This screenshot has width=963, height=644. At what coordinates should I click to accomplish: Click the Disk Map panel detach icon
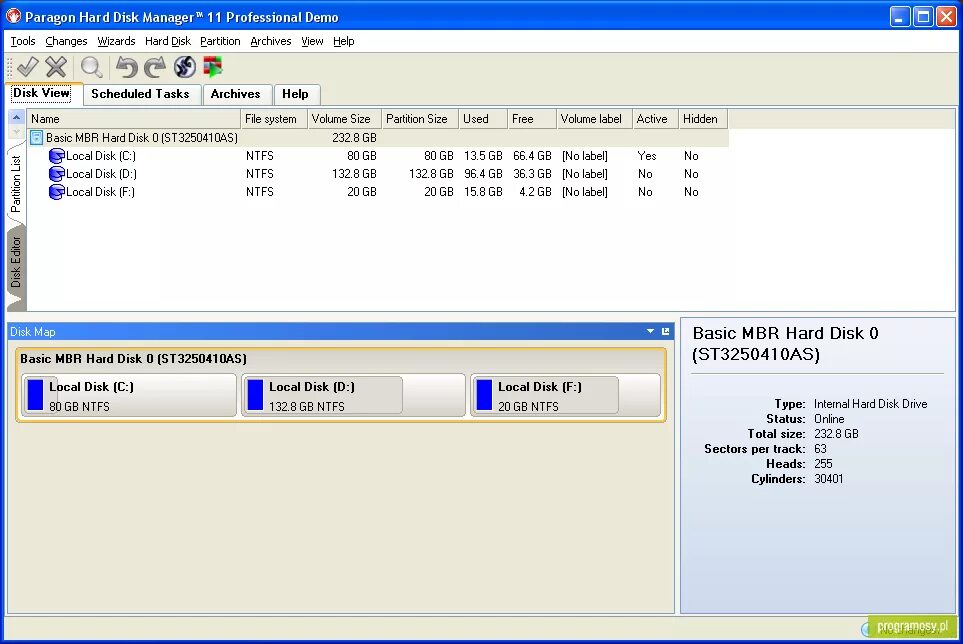[666, 332]
